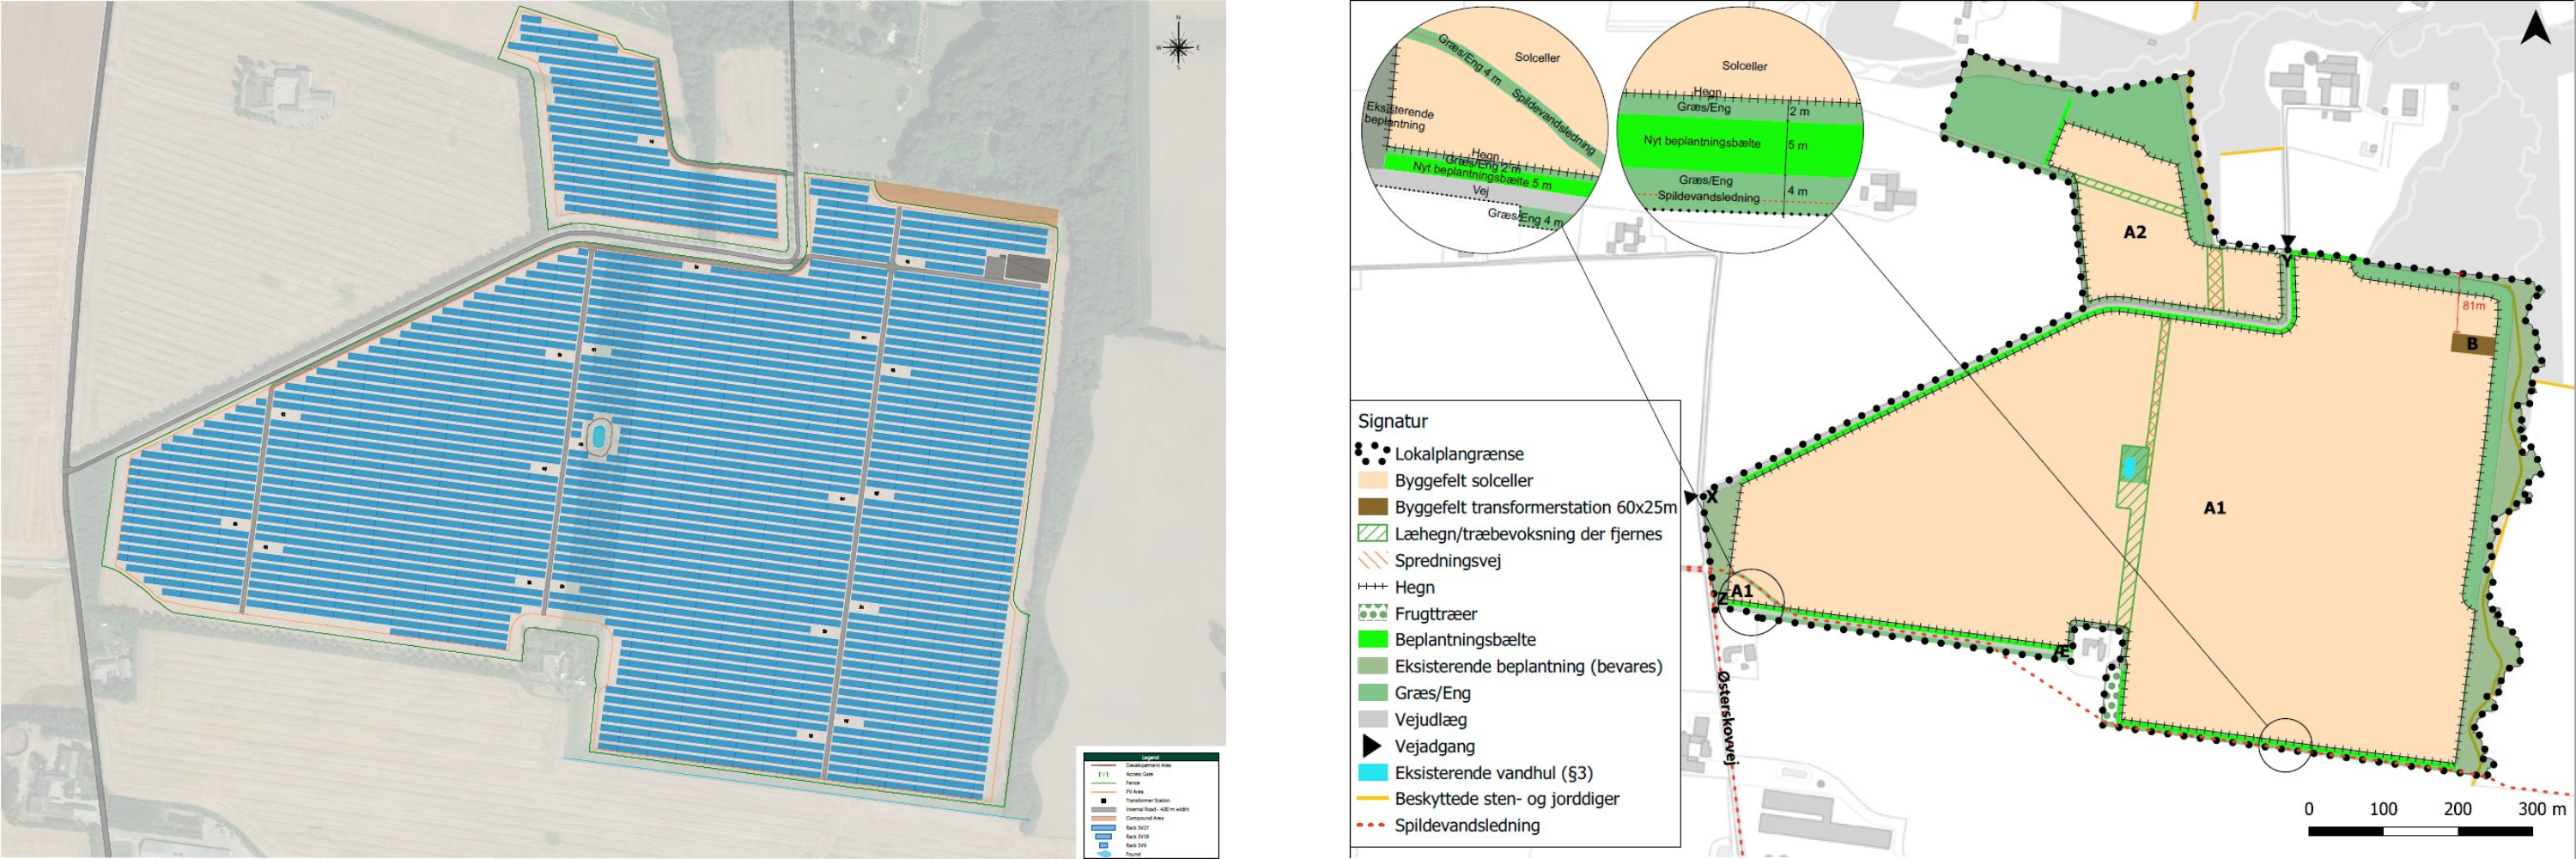Click the Byggefelt transformerstation 60x25m label
This screenshot has width=2576, height=859.
point(1535,507)
